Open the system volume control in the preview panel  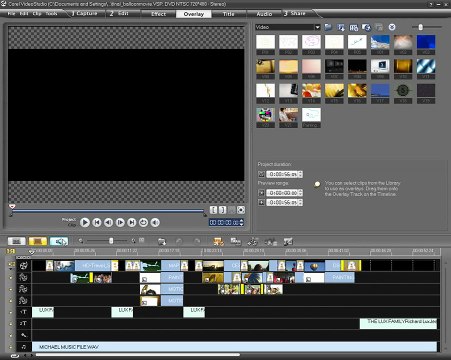pos(155,222)
